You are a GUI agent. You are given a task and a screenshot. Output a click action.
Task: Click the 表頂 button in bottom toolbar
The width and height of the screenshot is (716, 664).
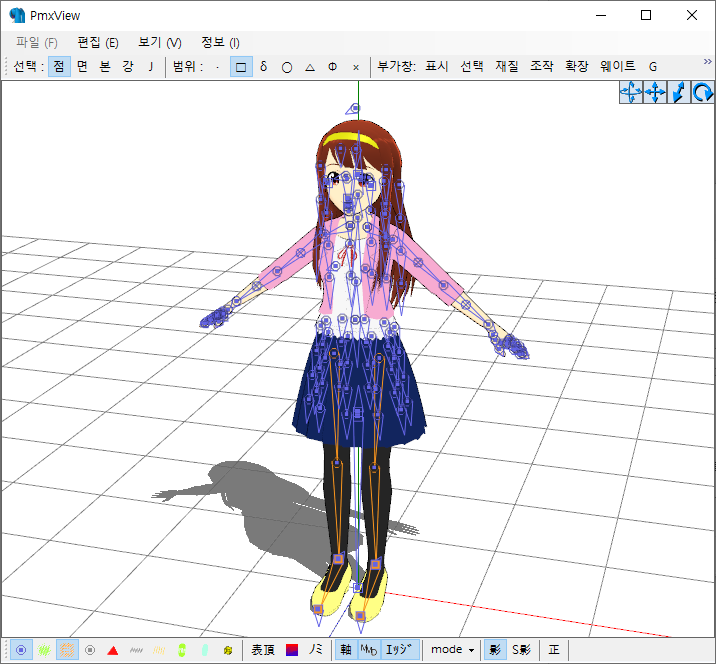point(262,650)
